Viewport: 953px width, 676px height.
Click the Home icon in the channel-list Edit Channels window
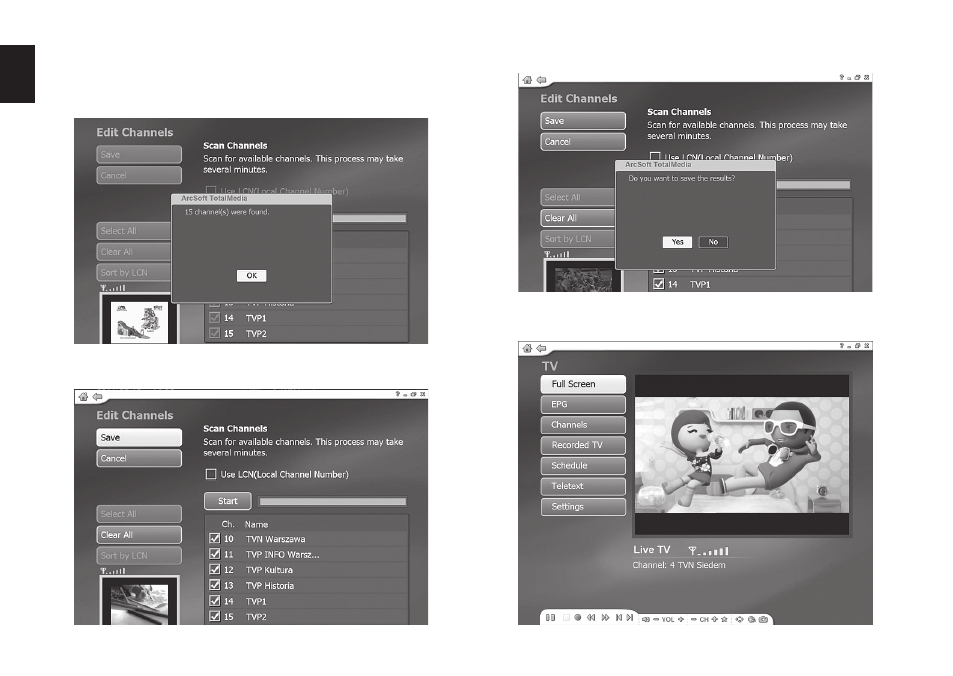click(x=83, y=397)
